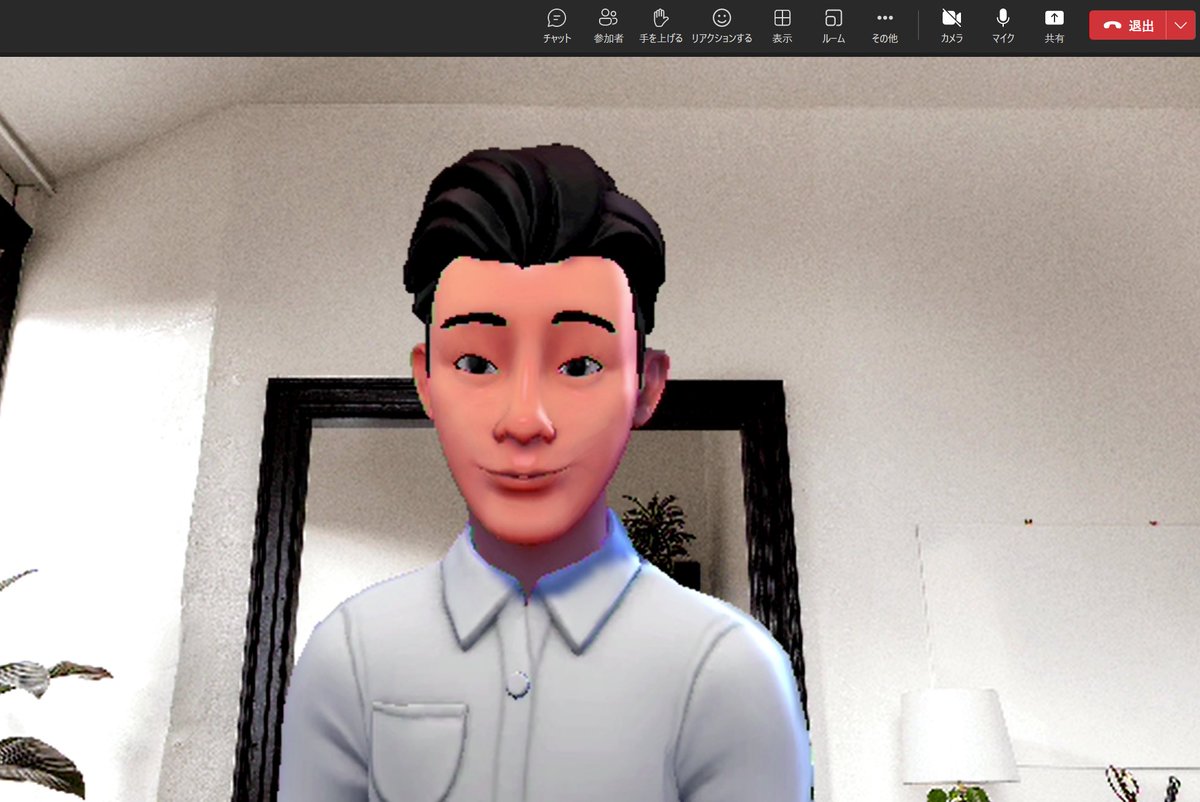Raise your hand with 手を上げる
The width and height of the screenshot is (1200, 802).
click(661, 26)
